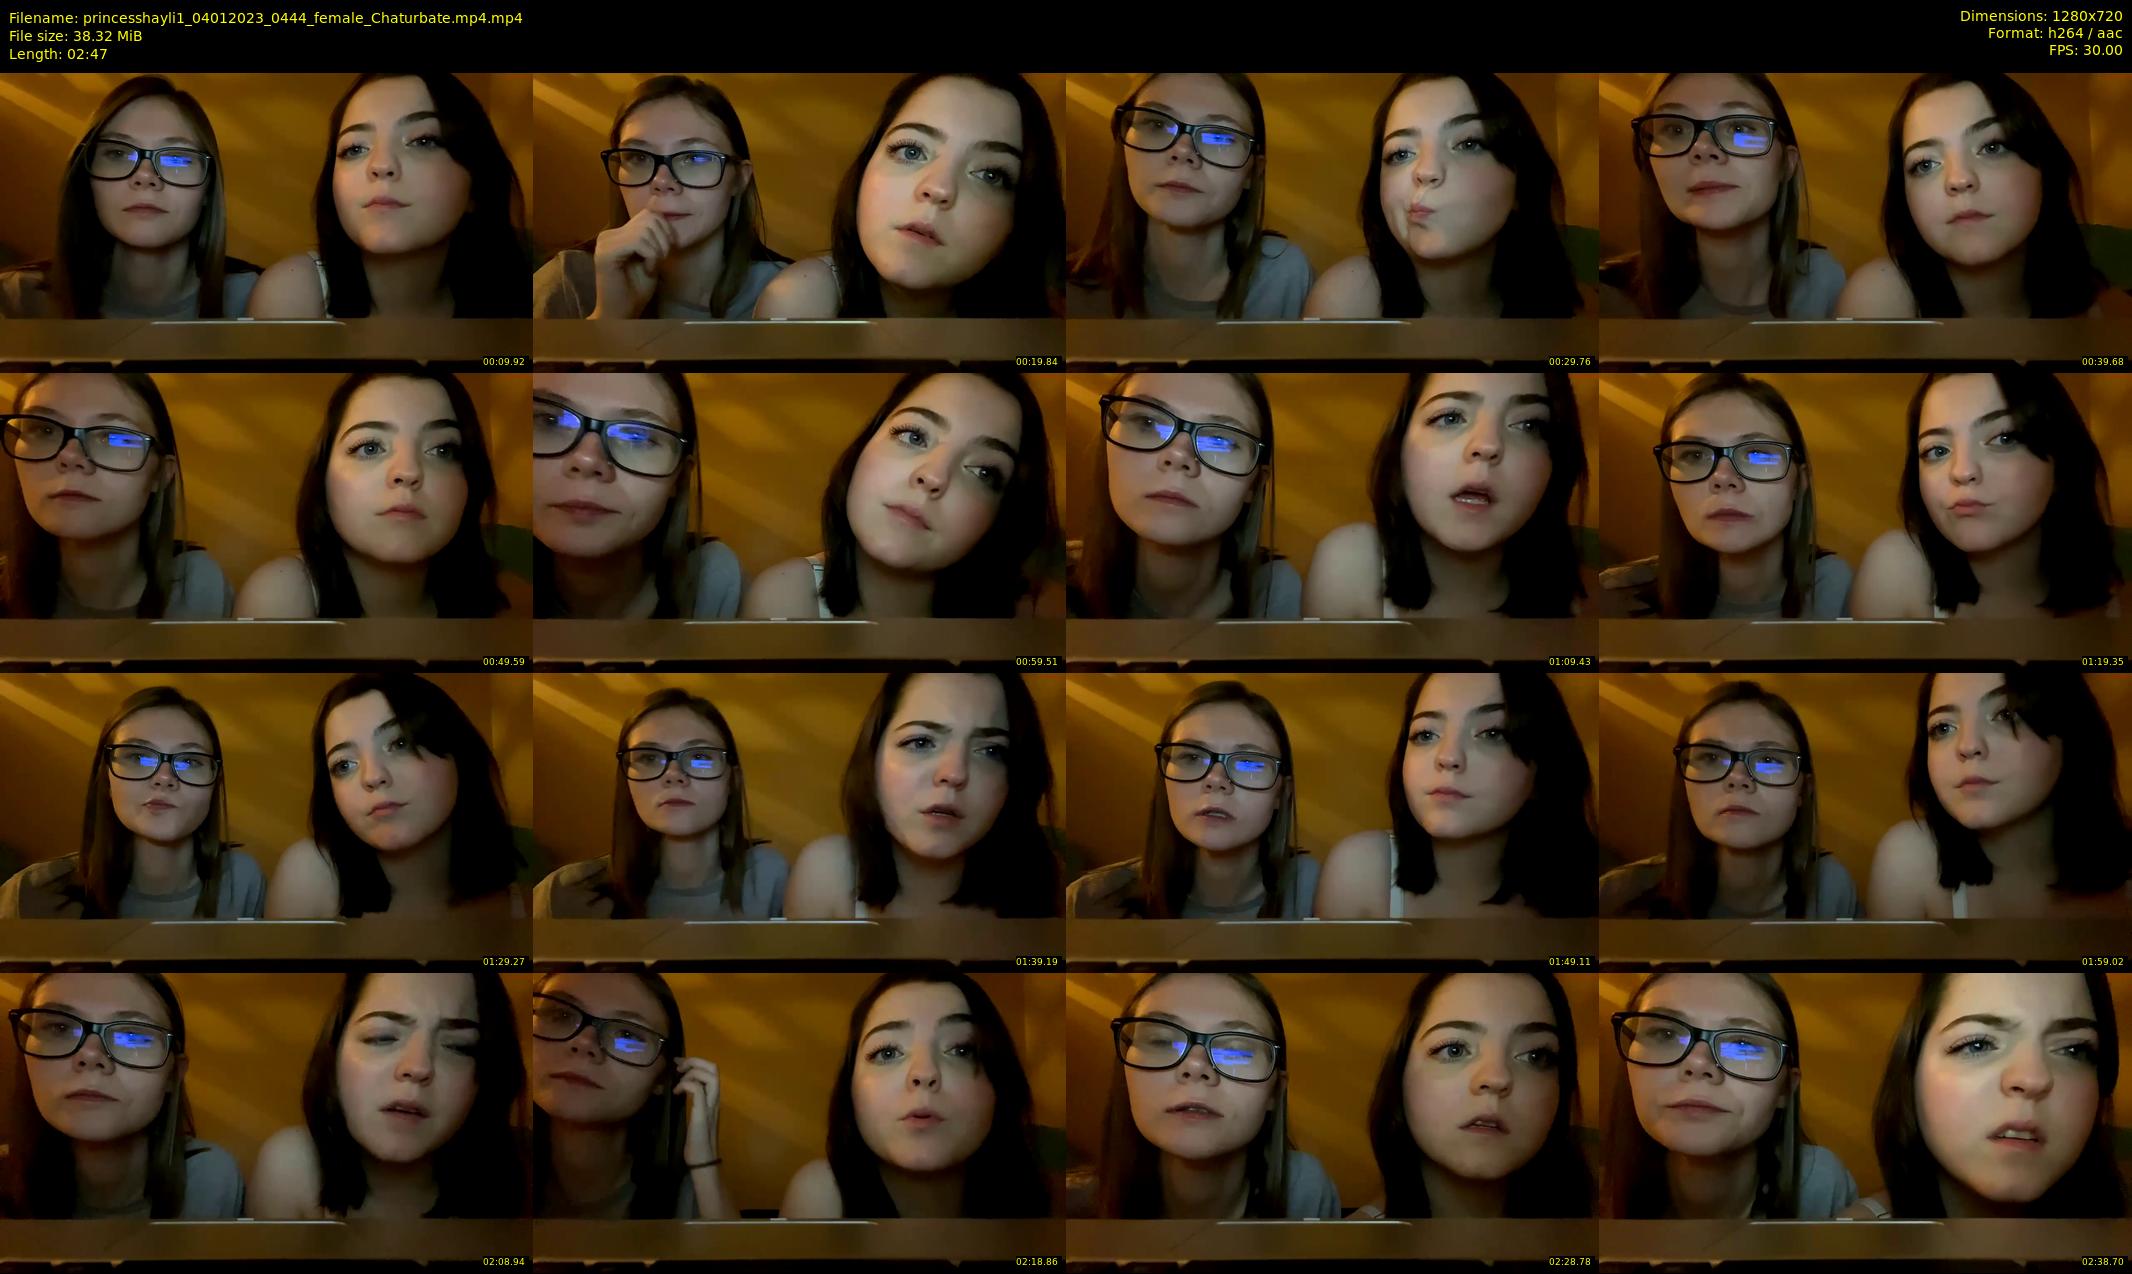Select the thumbnail at 01:49.11

pyautogui.click(x=1331, y=821)
